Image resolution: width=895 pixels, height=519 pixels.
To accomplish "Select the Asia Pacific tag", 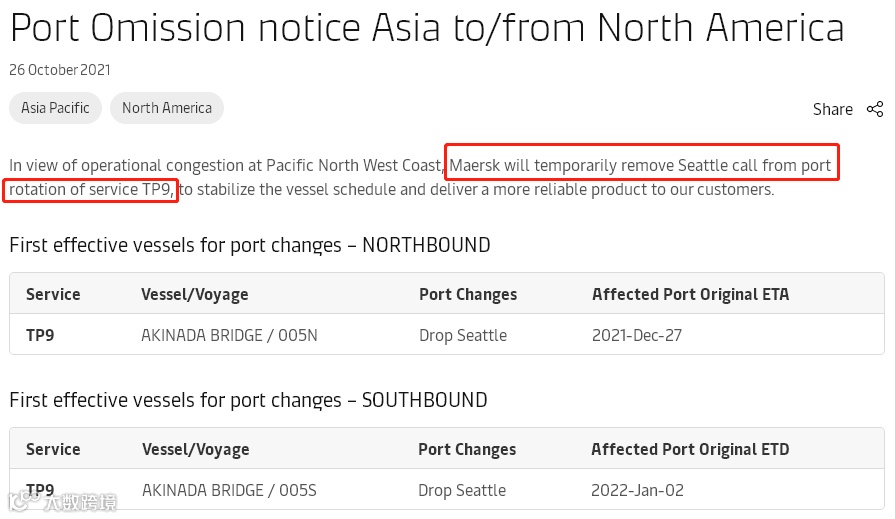I will click(x=55, y=108).
